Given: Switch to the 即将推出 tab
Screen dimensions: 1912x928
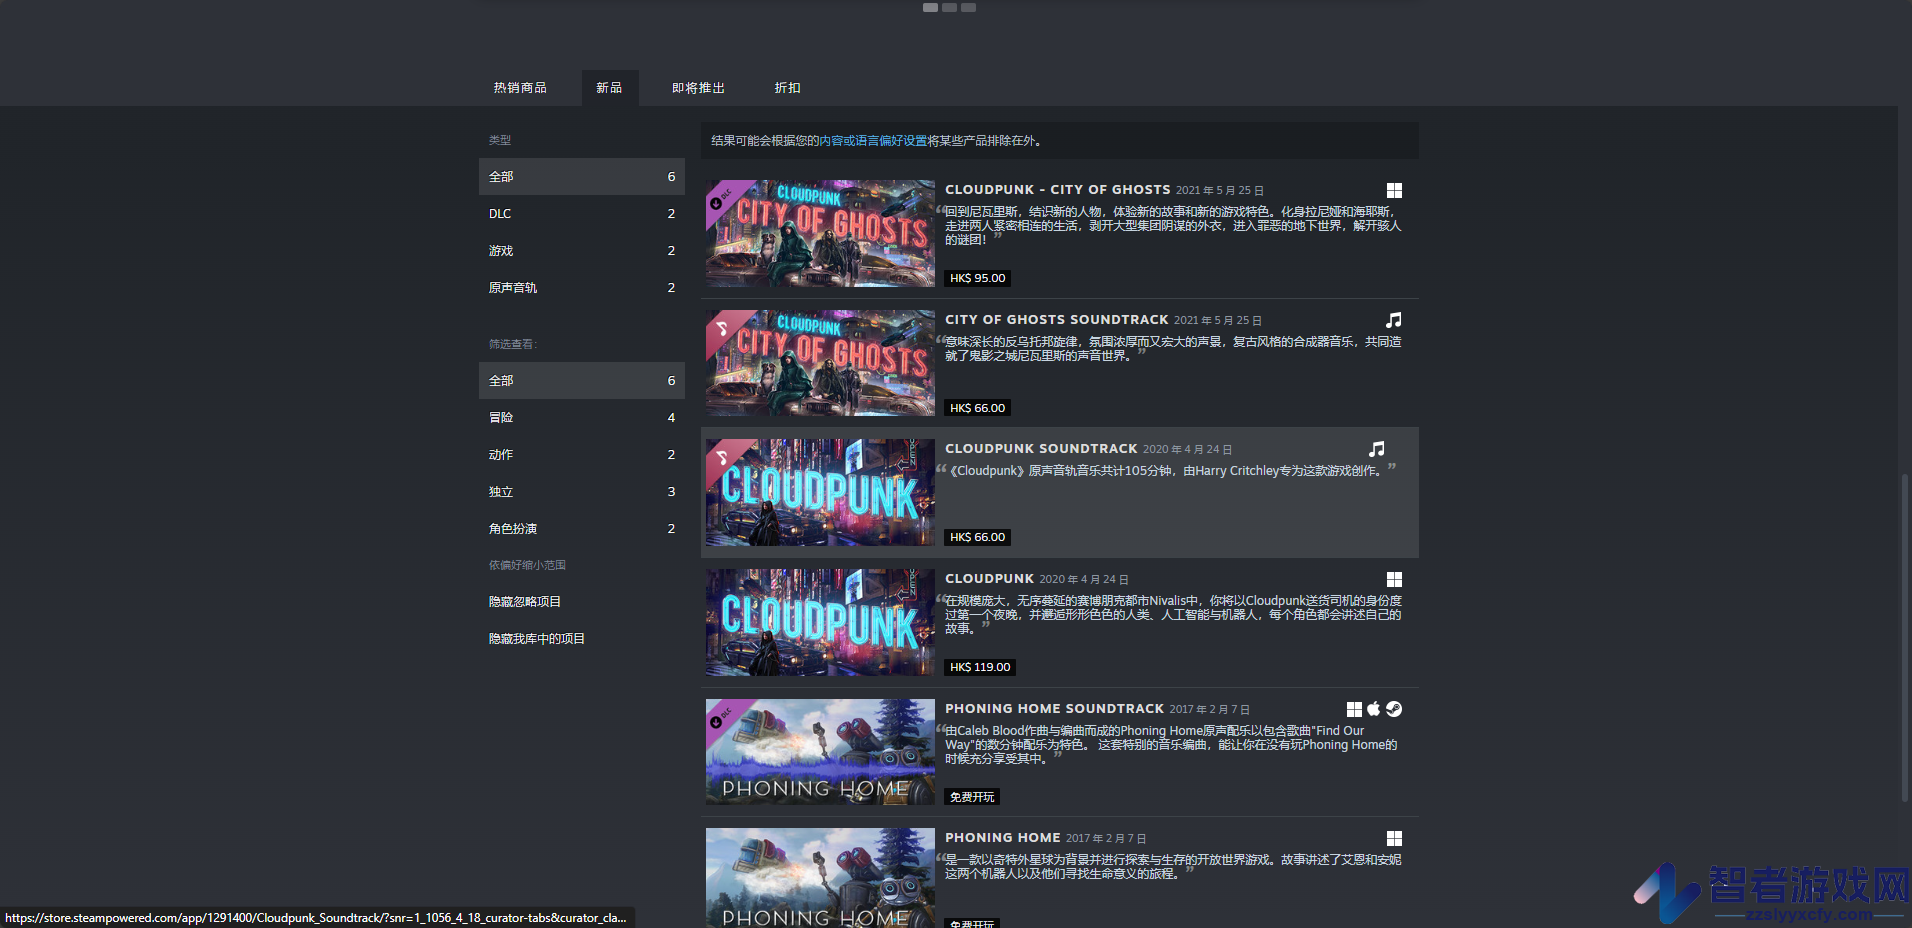Looking at the screenshot, I should [698, 88].
